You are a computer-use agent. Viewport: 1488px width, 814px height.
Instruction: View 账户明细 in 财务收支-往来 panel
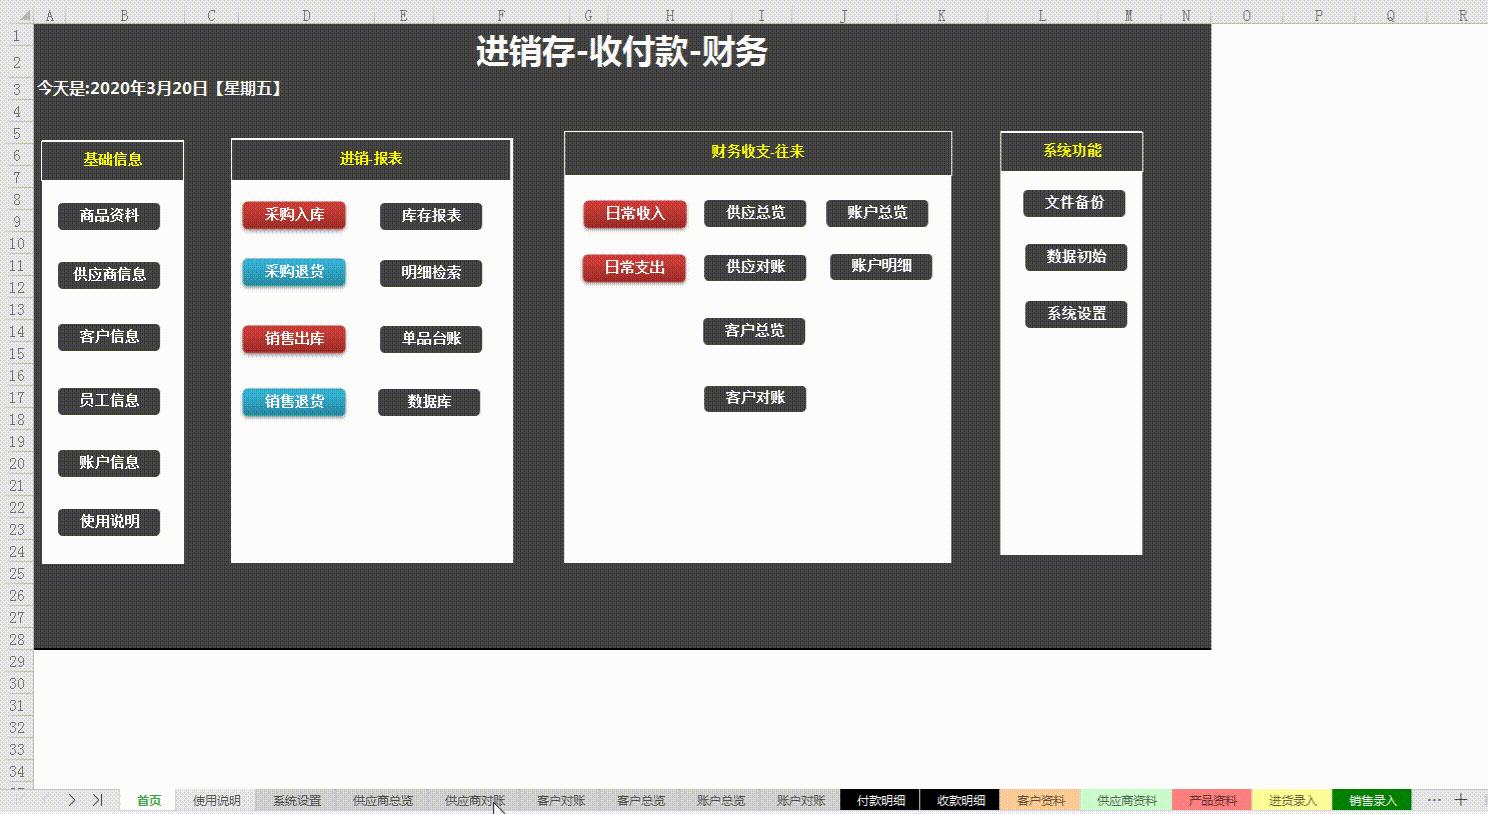880,266
